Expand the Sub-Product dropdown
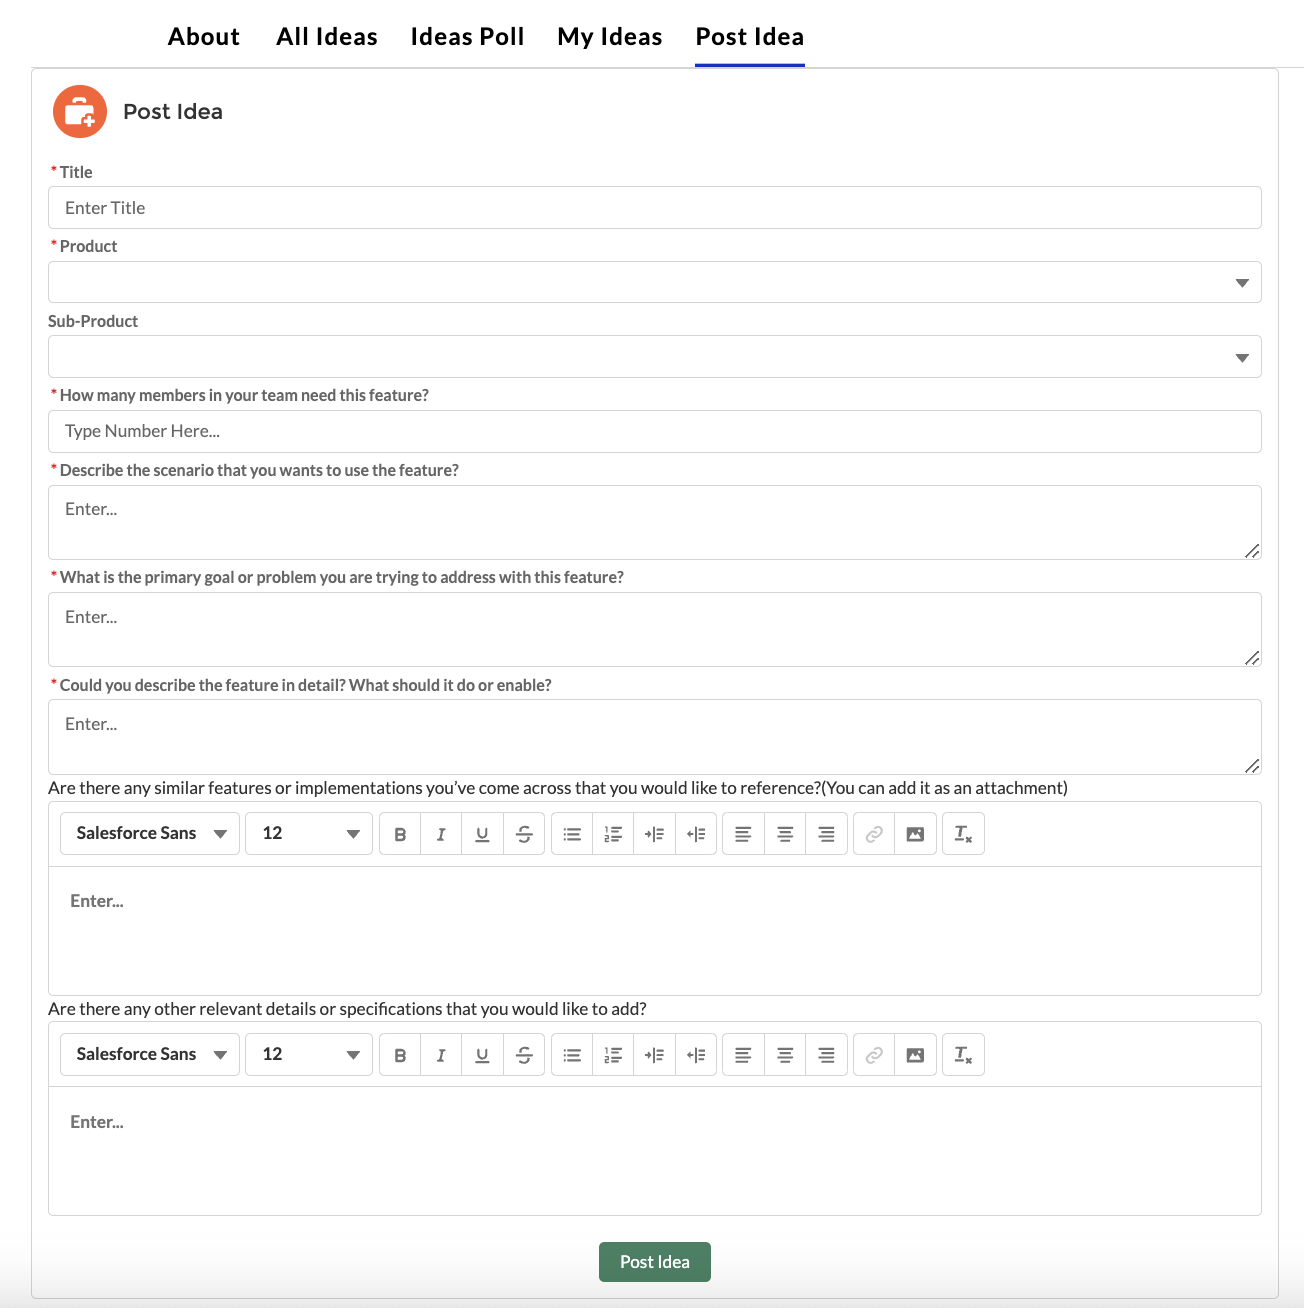 655,356
